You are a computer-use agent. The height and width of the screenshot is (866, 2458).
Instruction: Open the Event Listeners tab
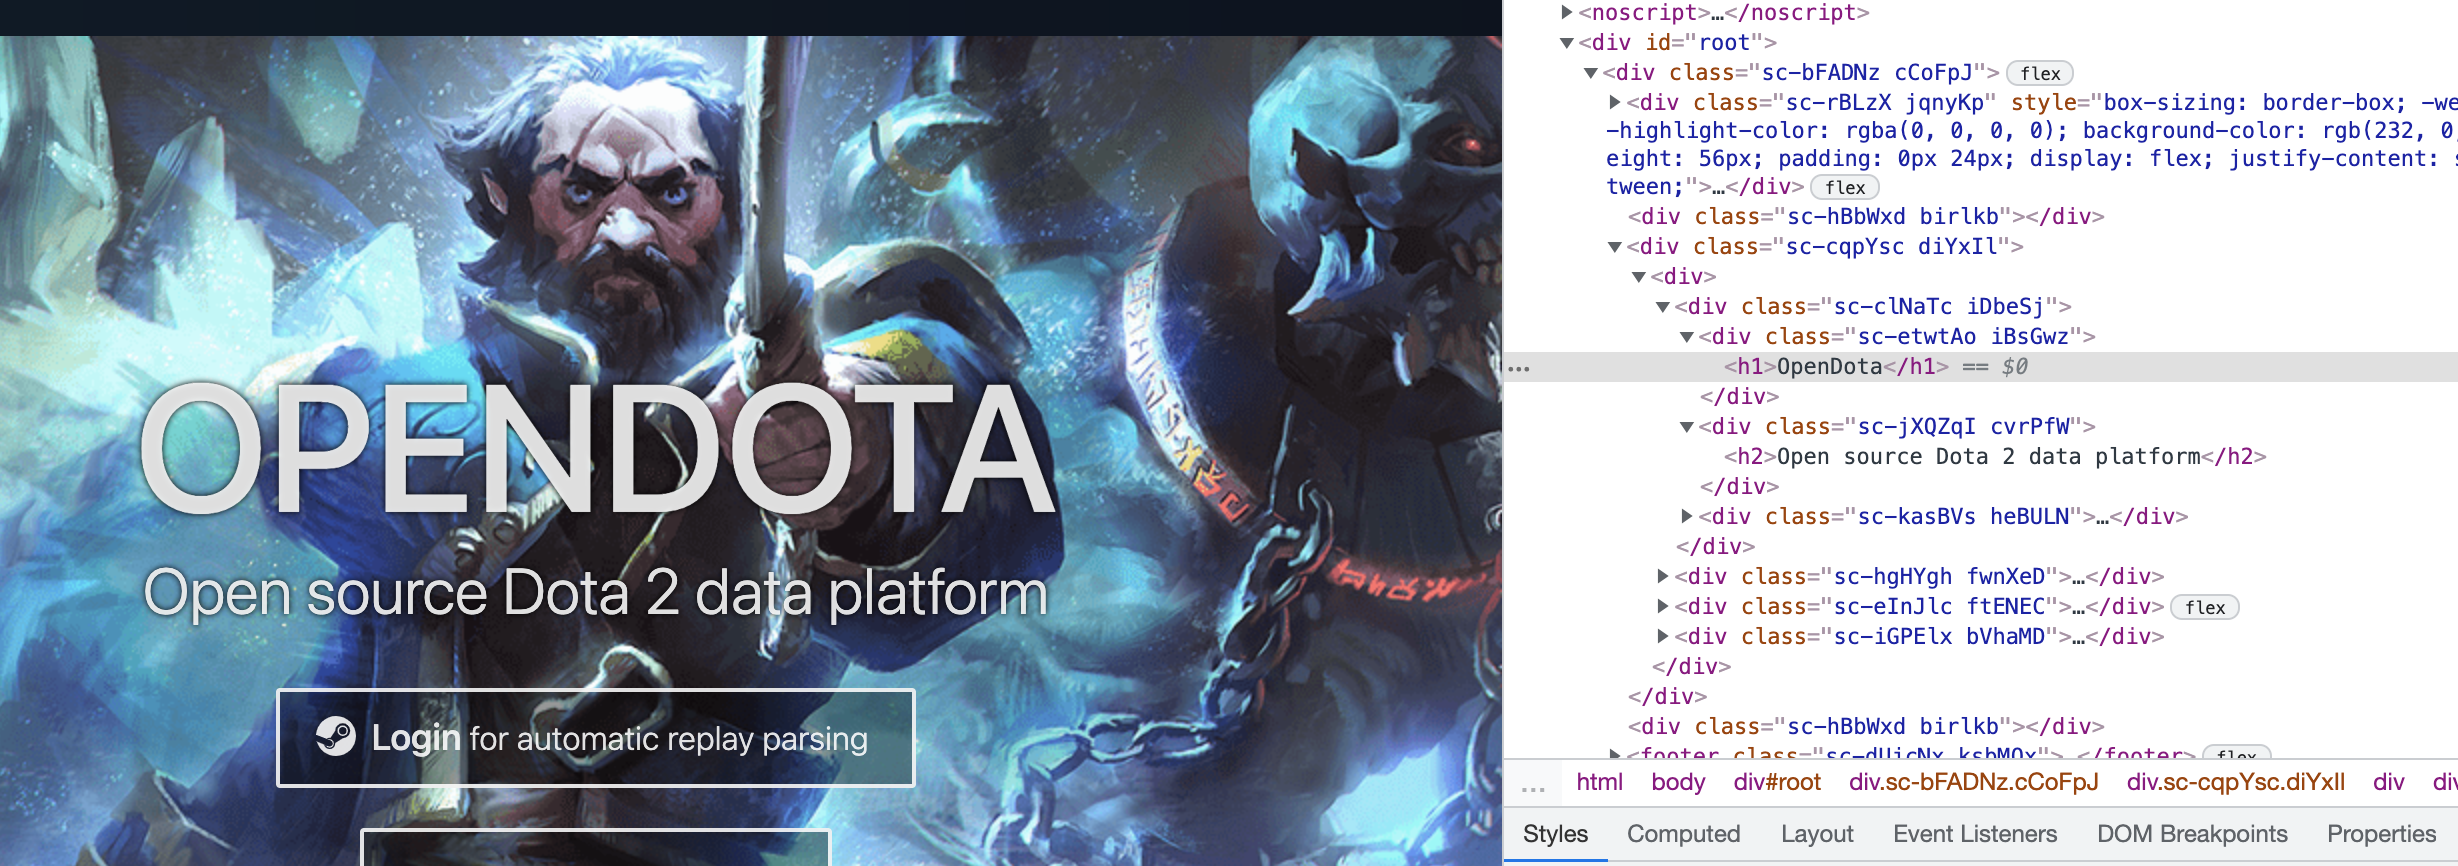tap(1975, 834)
